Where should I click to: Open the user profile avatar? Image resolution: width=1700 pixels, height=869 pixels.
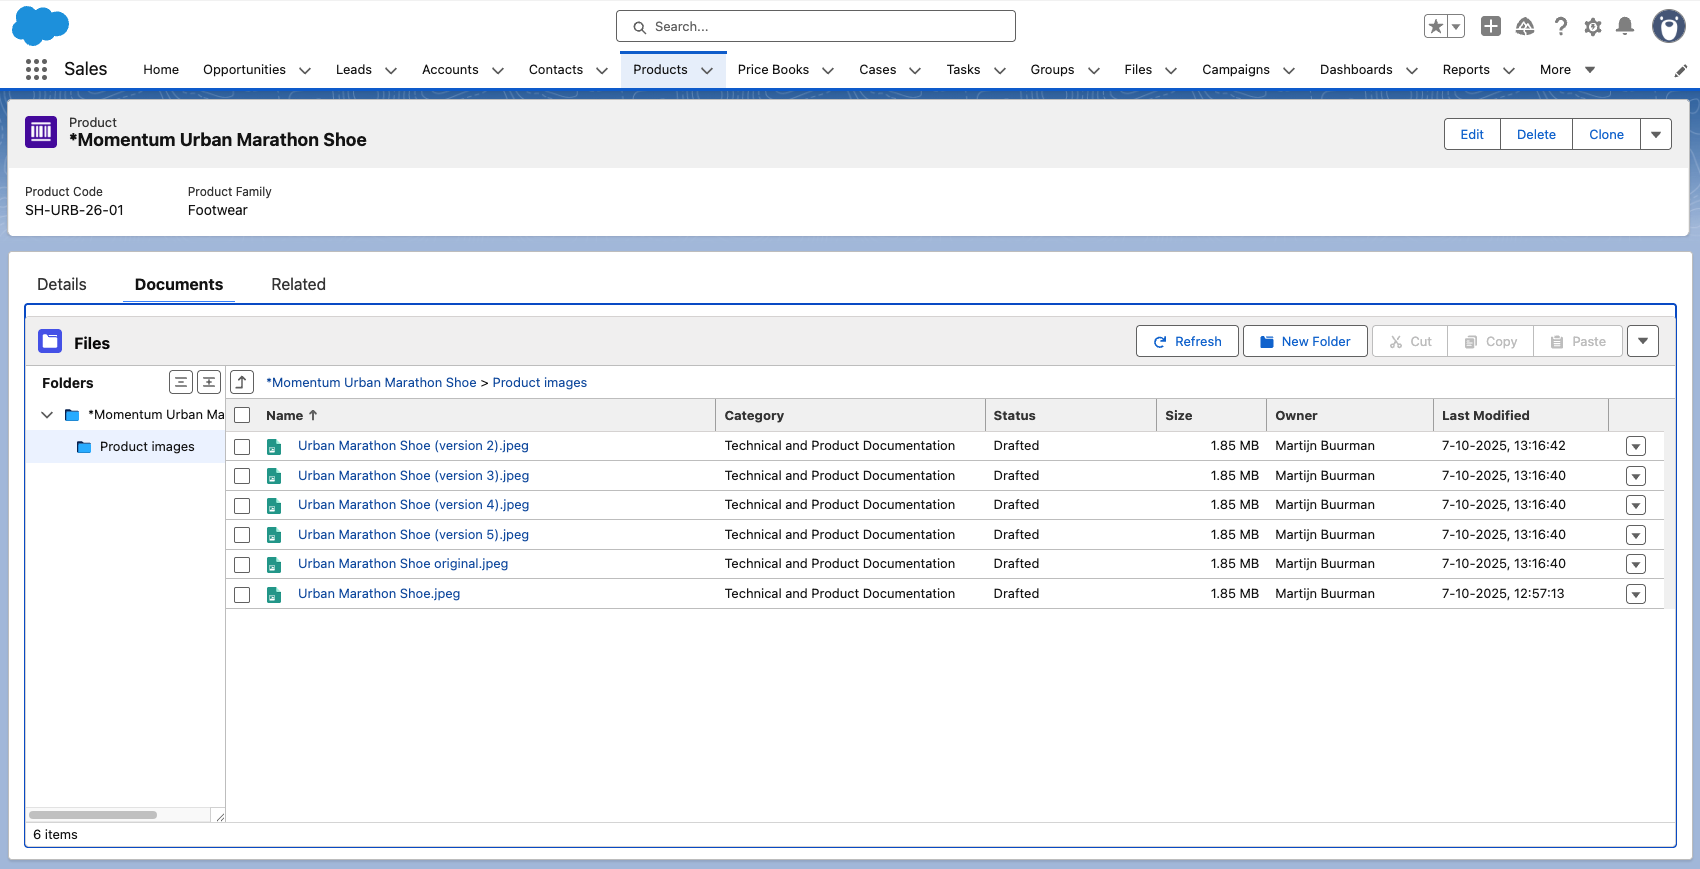(1668, 27)
